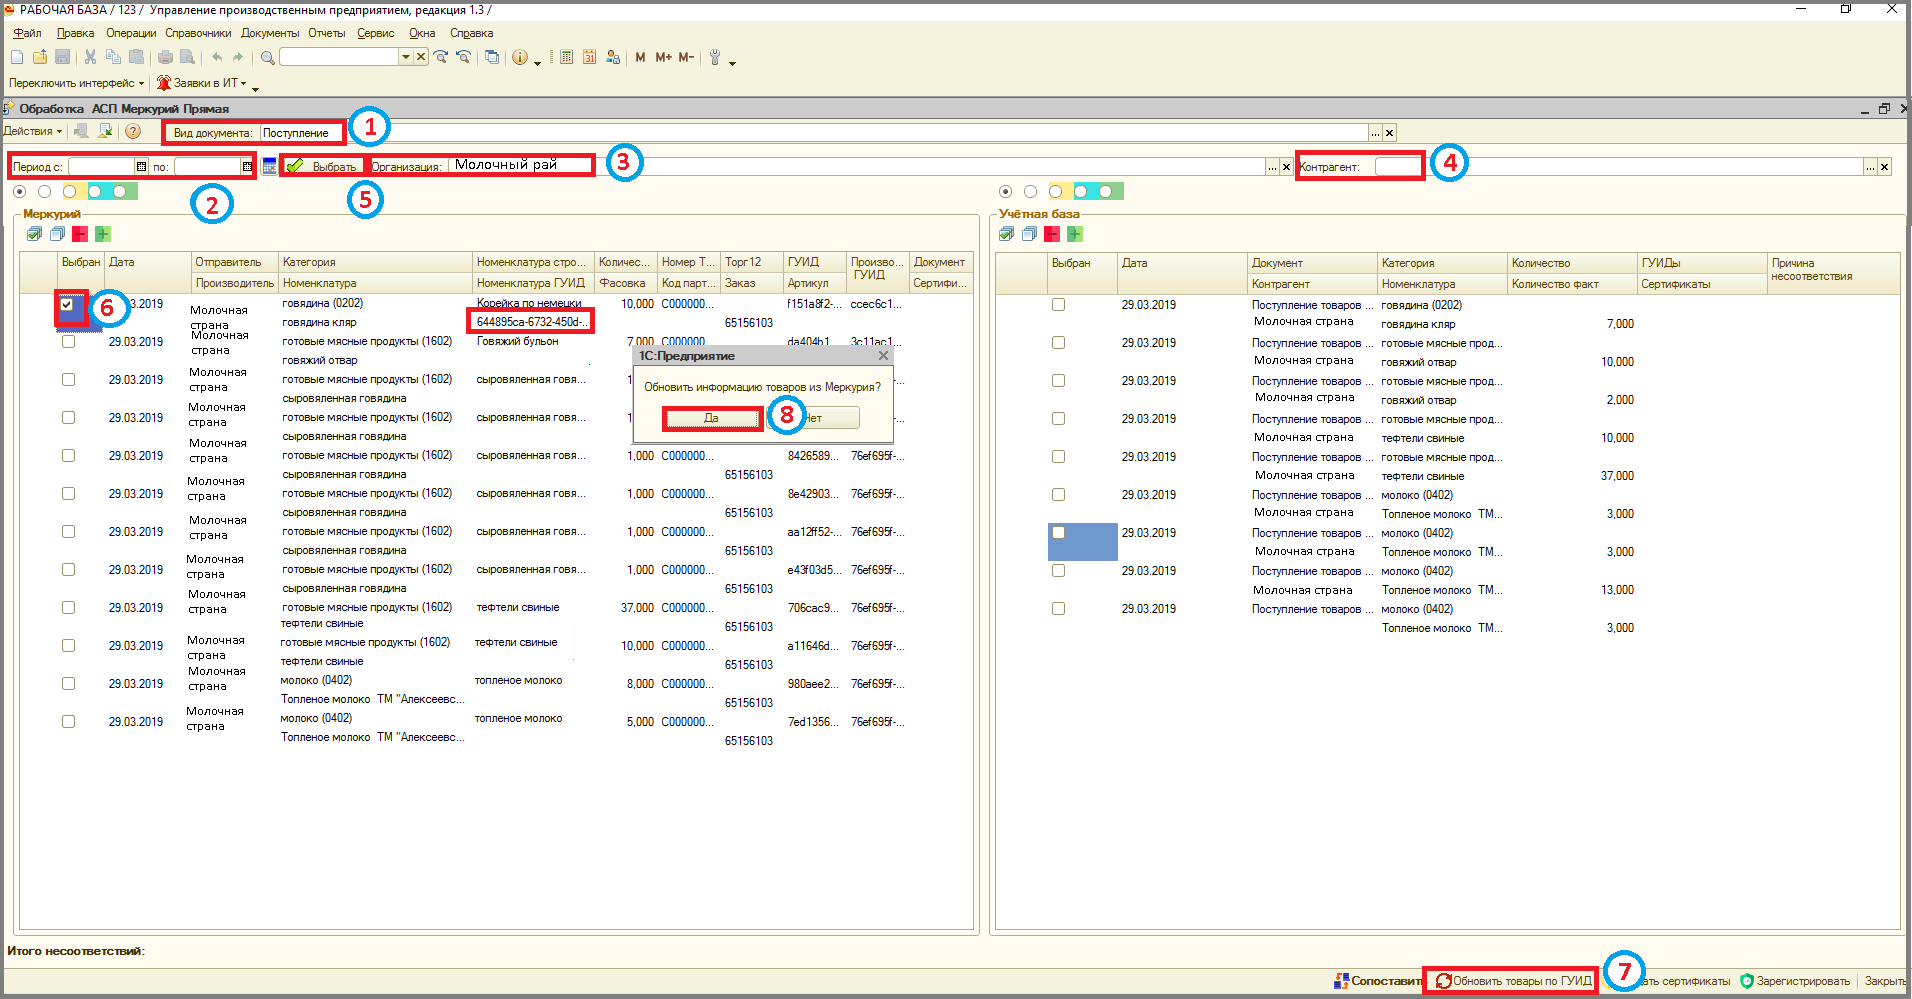Expand the Действия dropdown menu

pos(33,131)
